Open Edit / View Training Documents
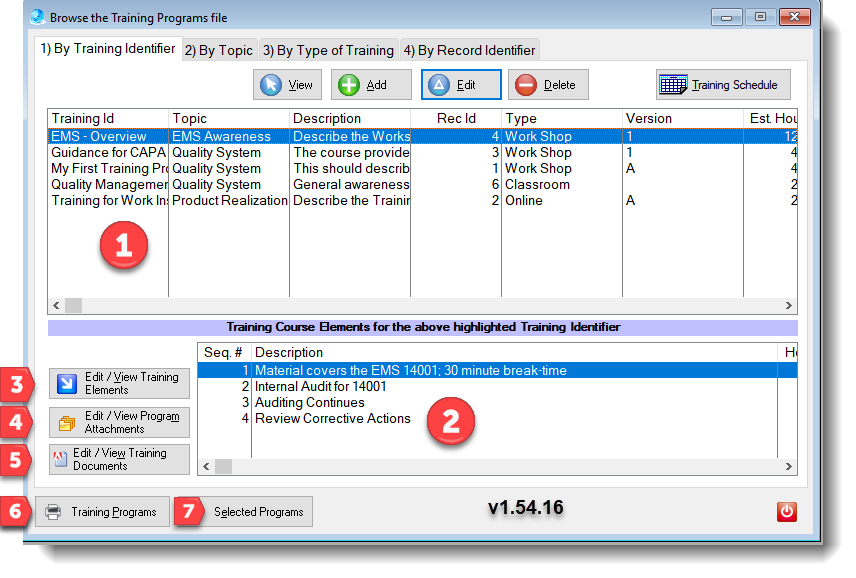856x578 pixels. tap(119, 459)
